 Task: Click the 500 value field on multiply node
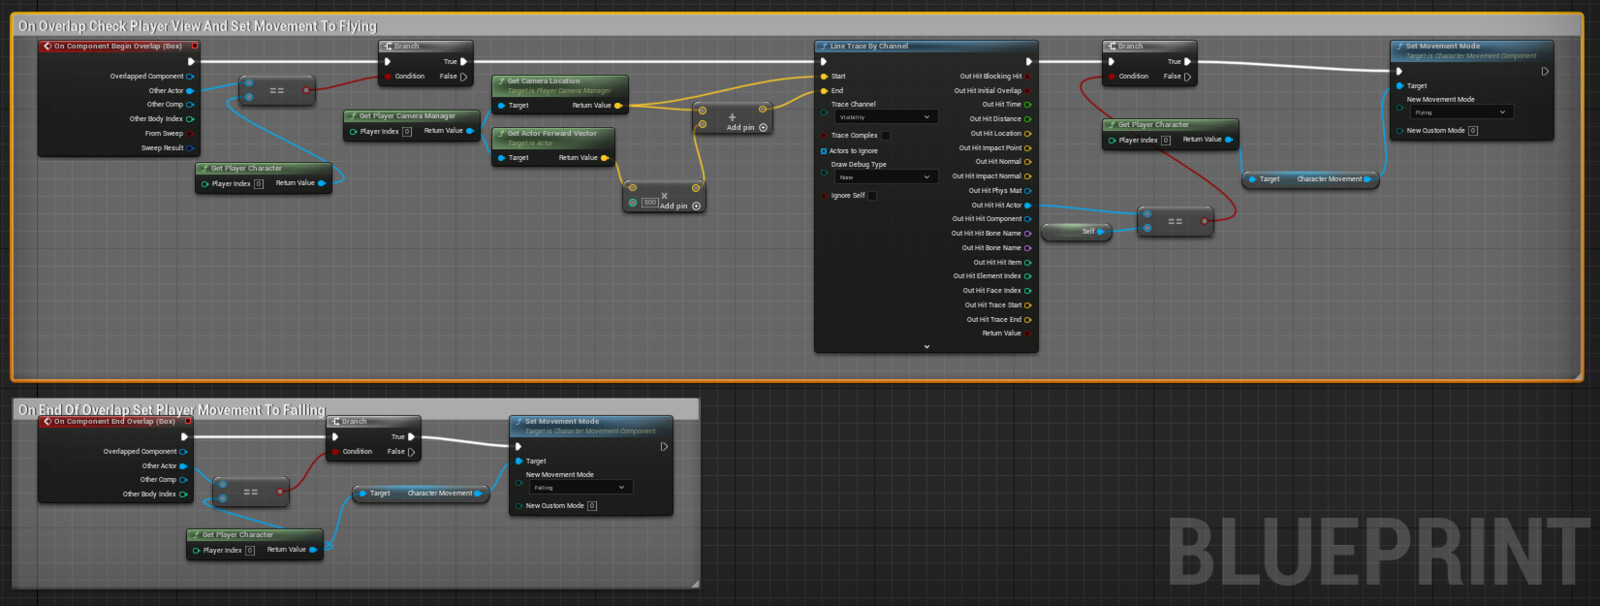click(650, 203)
